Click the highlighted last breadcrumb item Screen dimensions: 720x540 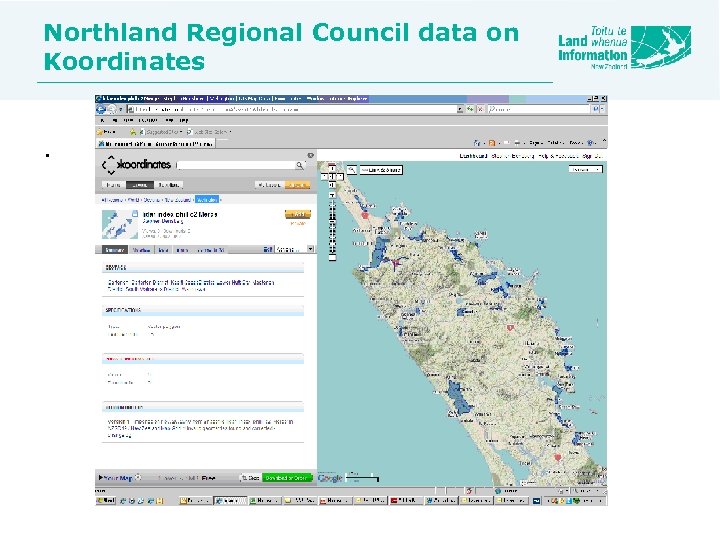point(207,200)
